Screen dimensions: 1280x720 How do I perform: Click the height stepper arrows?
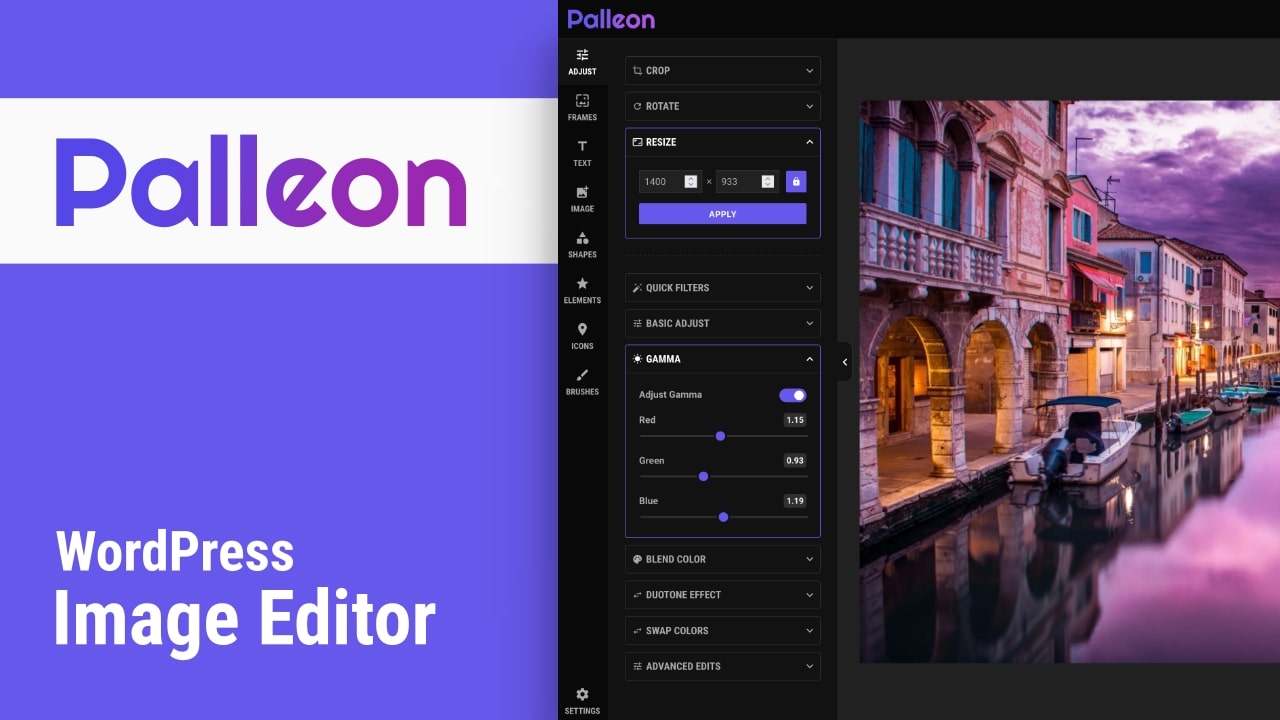768,182
